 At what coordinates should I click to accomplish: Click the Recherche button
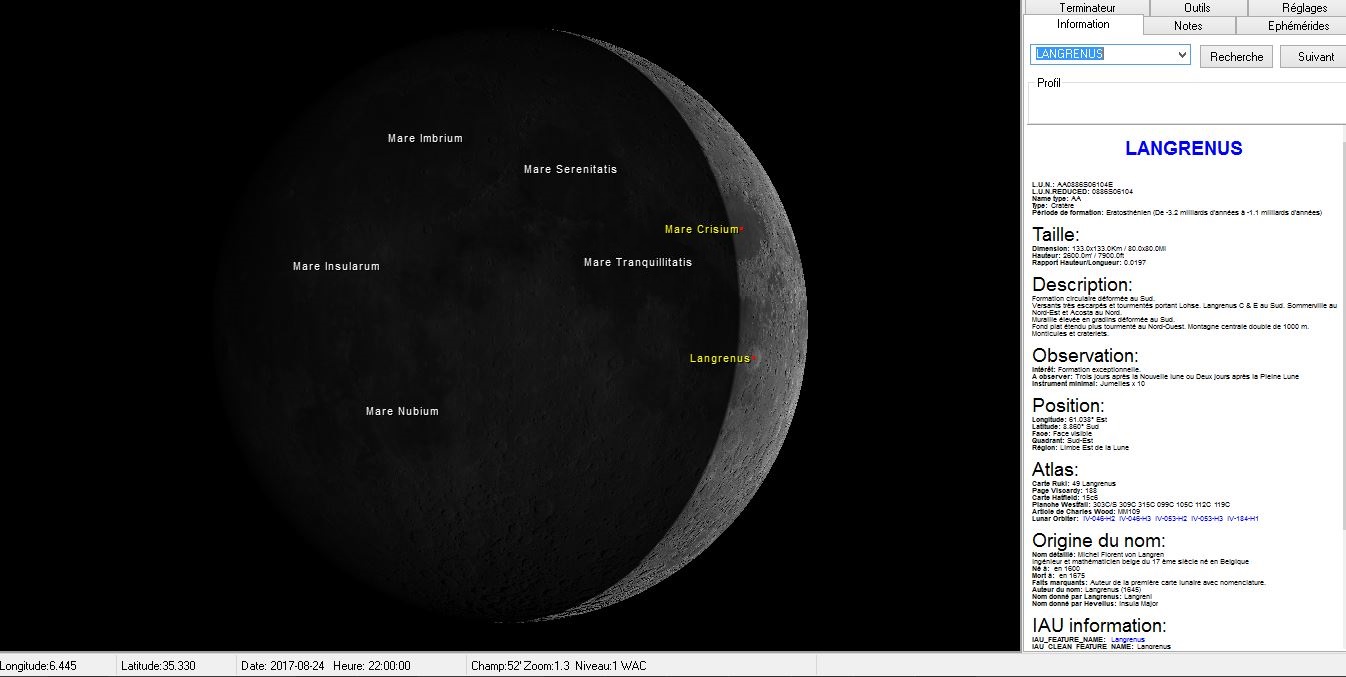pyautogui.click(x=1237, y=57)
